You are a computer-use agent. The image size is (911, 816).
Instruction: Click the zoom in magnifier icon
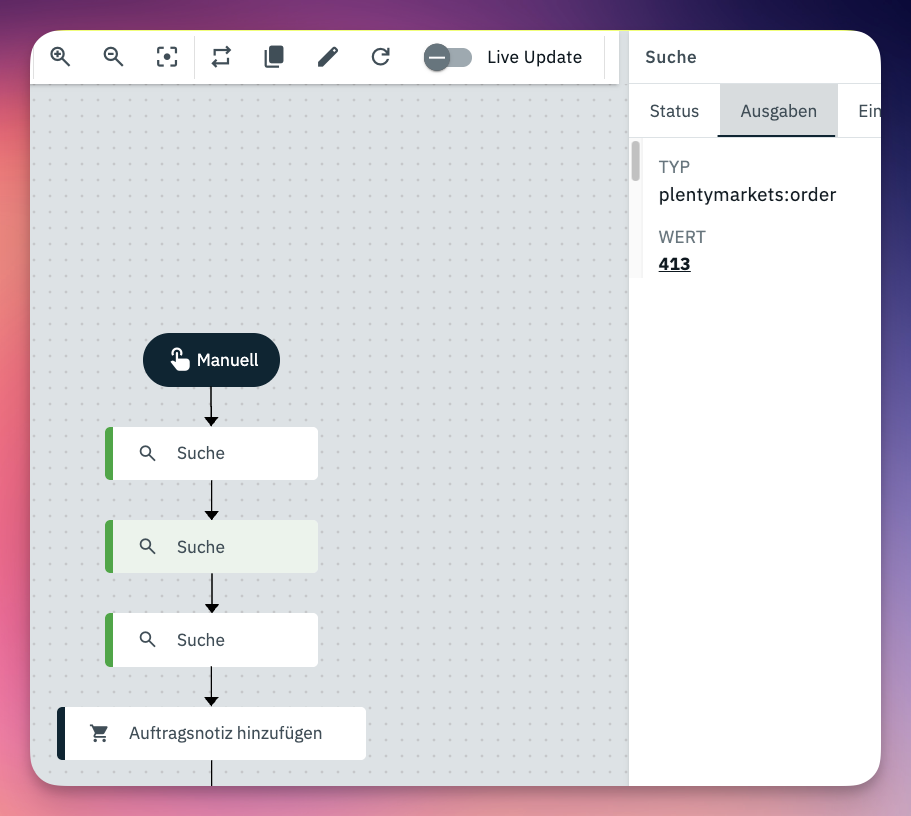(61, 57)
